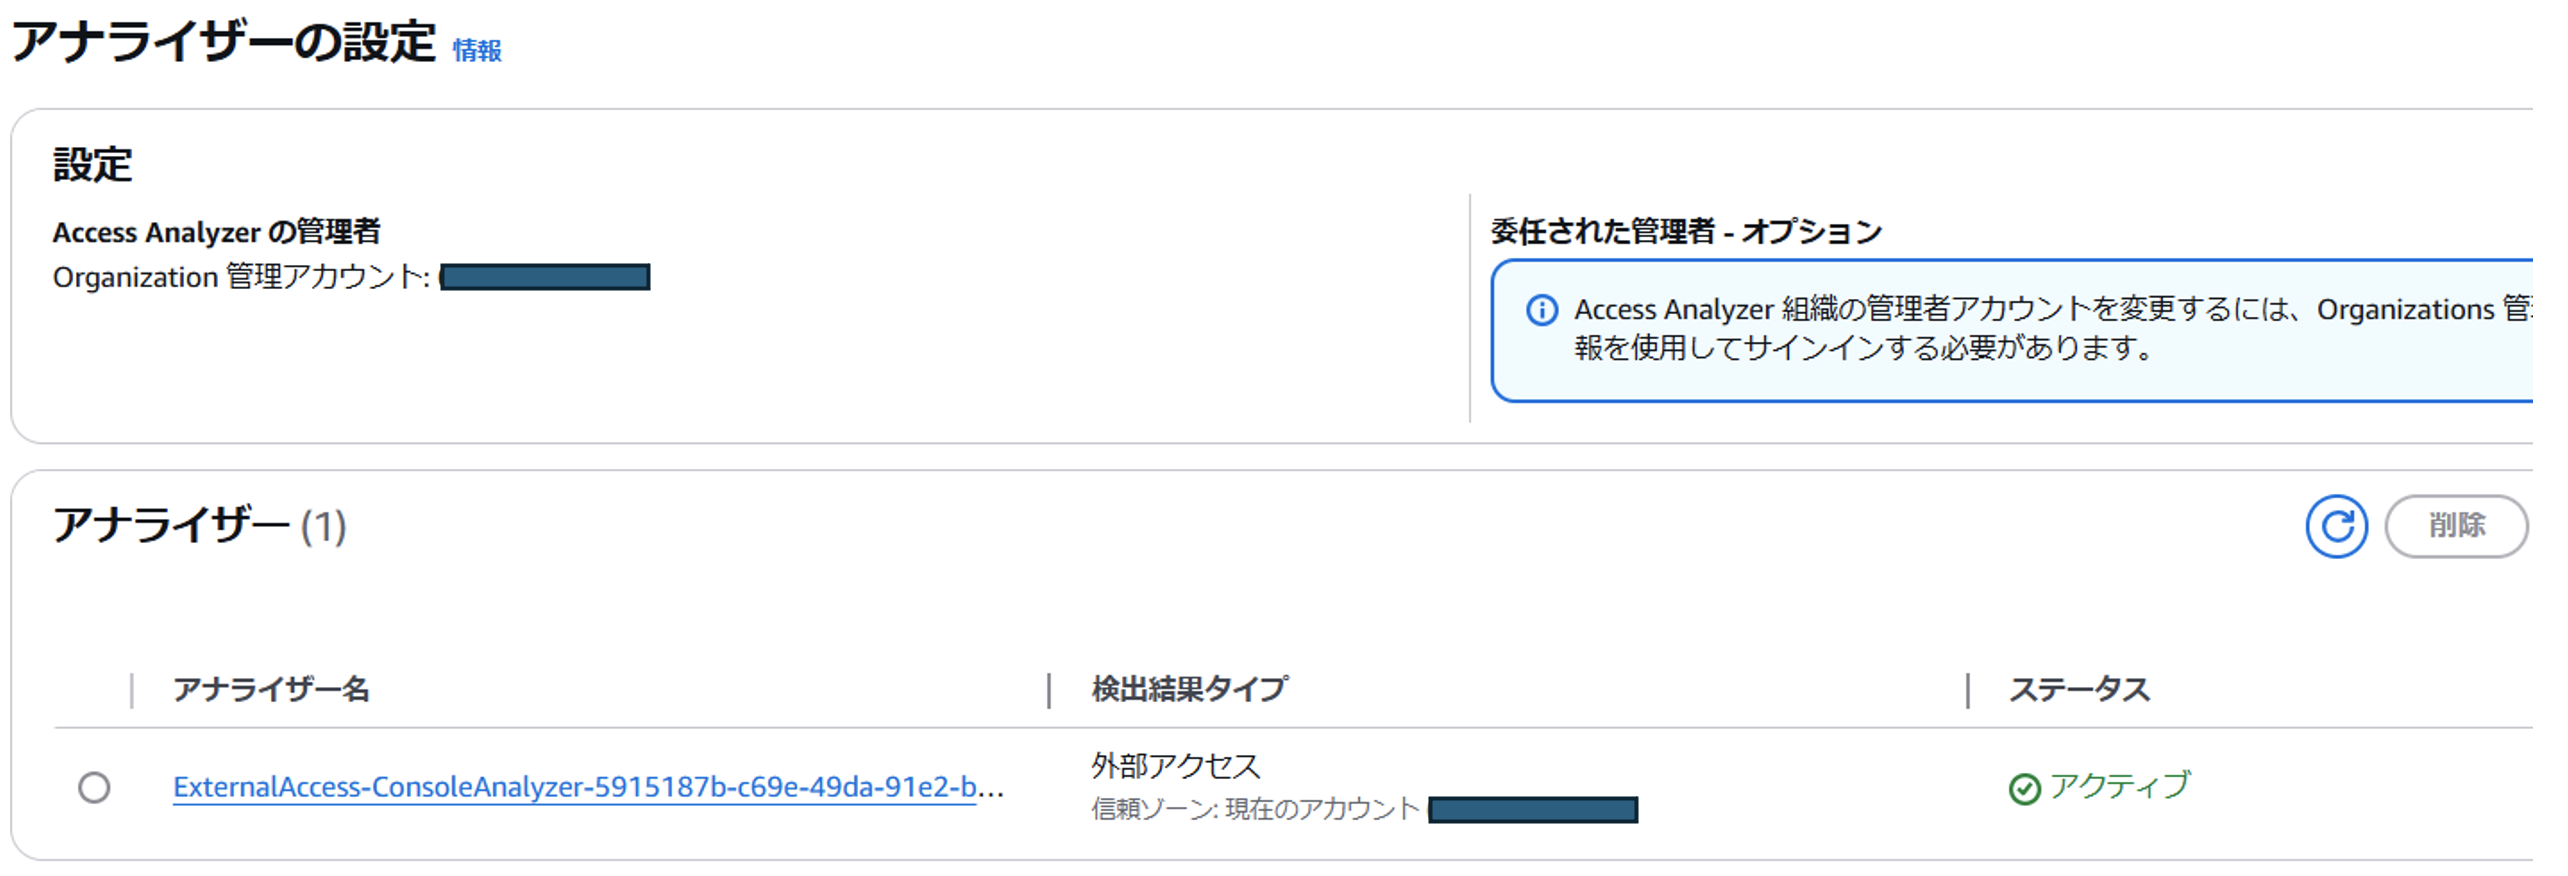
Task: Click the redacted Organization 管理アカウント ID
Action: pos(545,277)
